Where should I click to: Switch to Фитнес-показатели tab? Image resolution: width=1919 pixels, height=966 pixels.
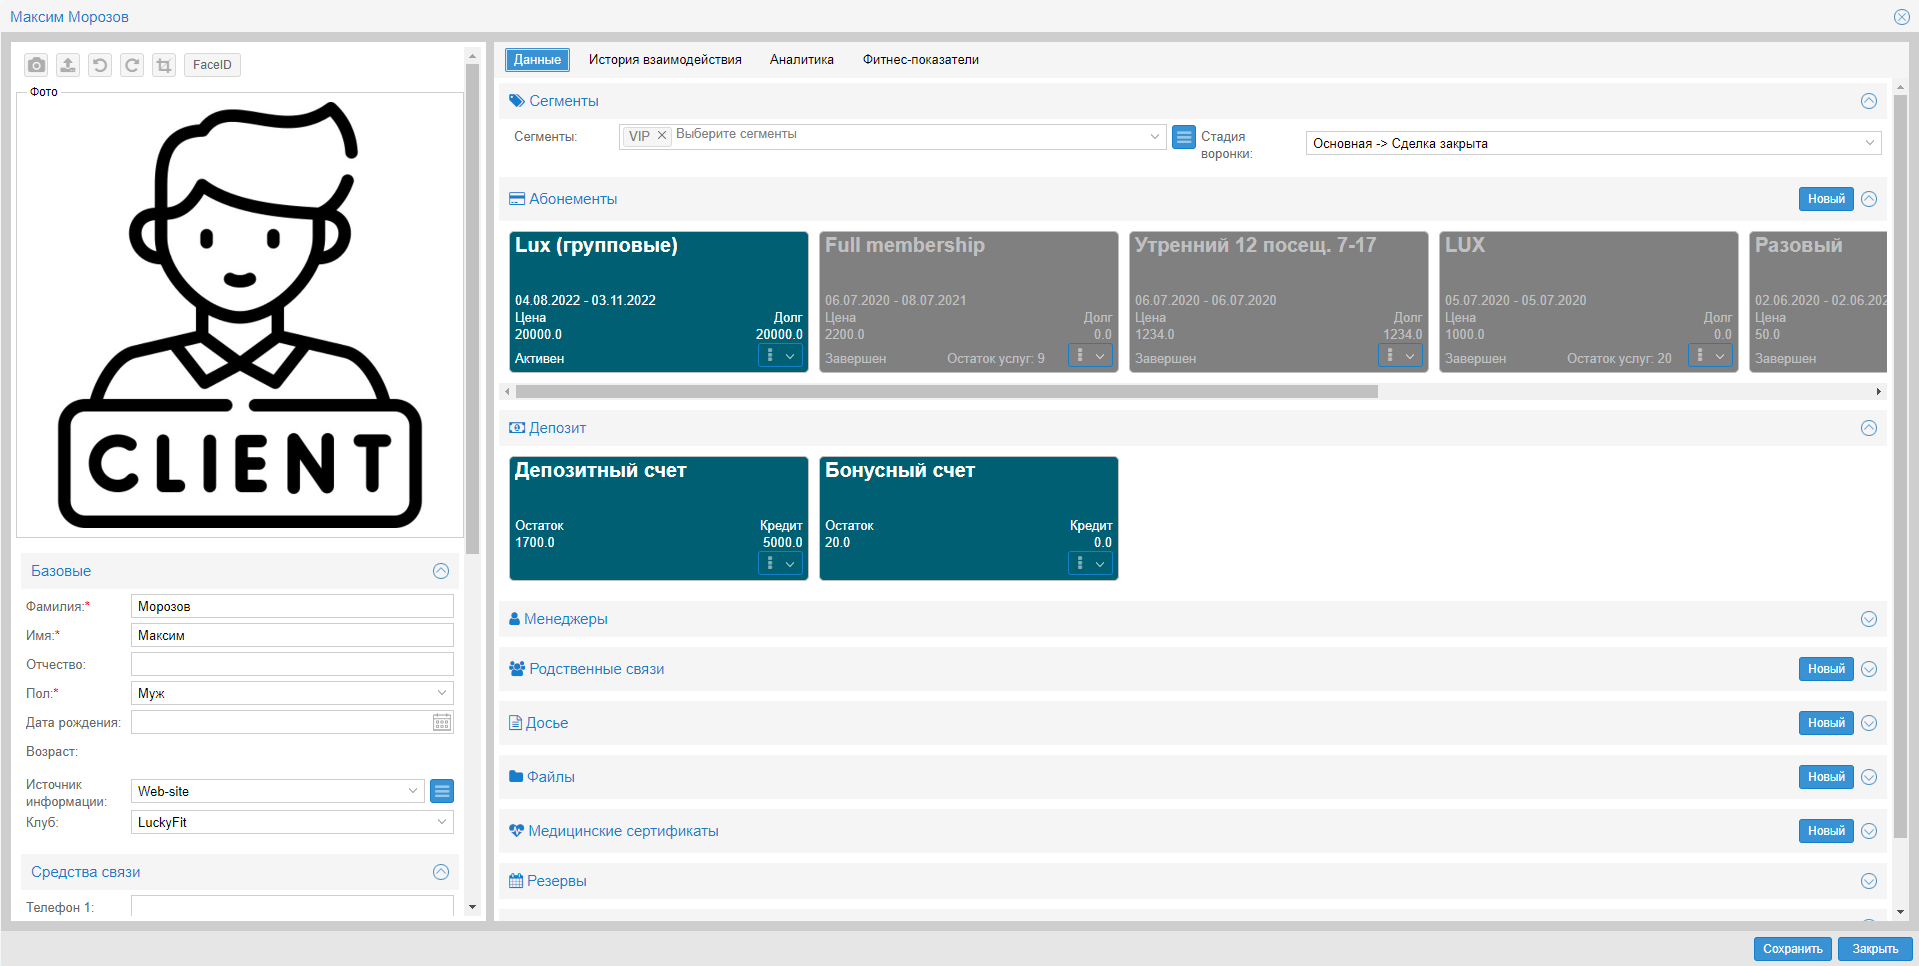pos(921,60)
